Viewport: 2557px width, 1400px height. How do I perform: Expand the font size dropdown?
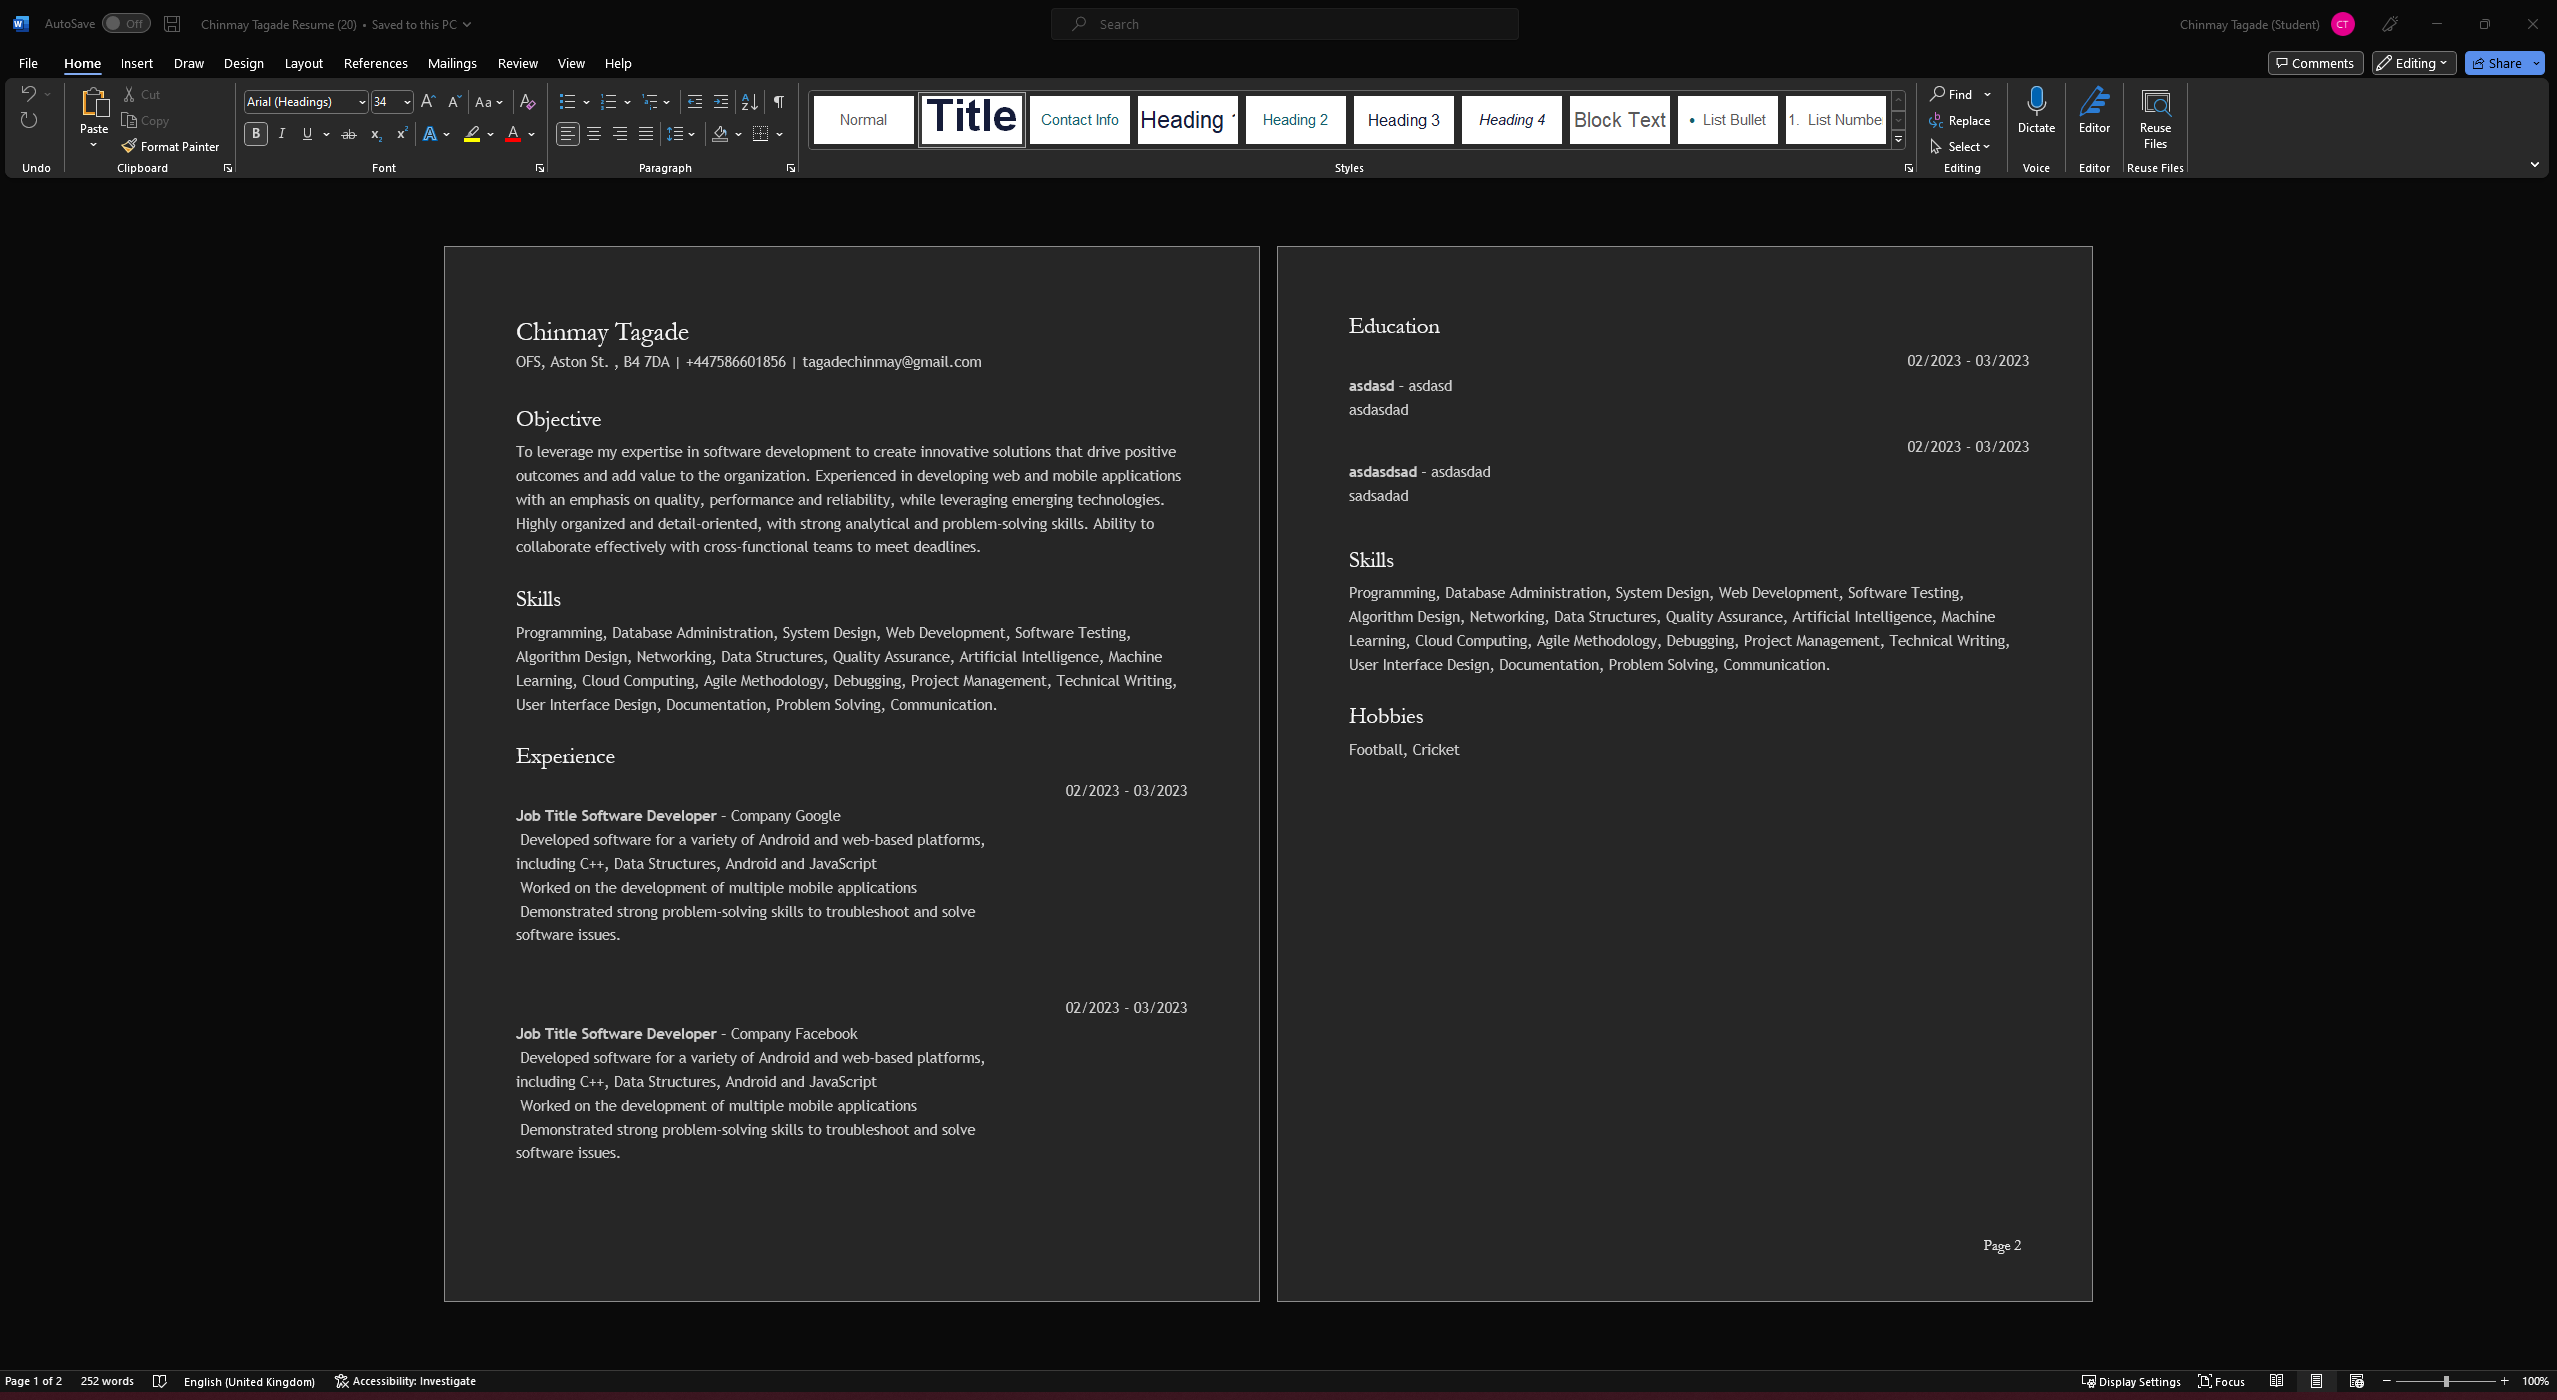pos(407,102)
